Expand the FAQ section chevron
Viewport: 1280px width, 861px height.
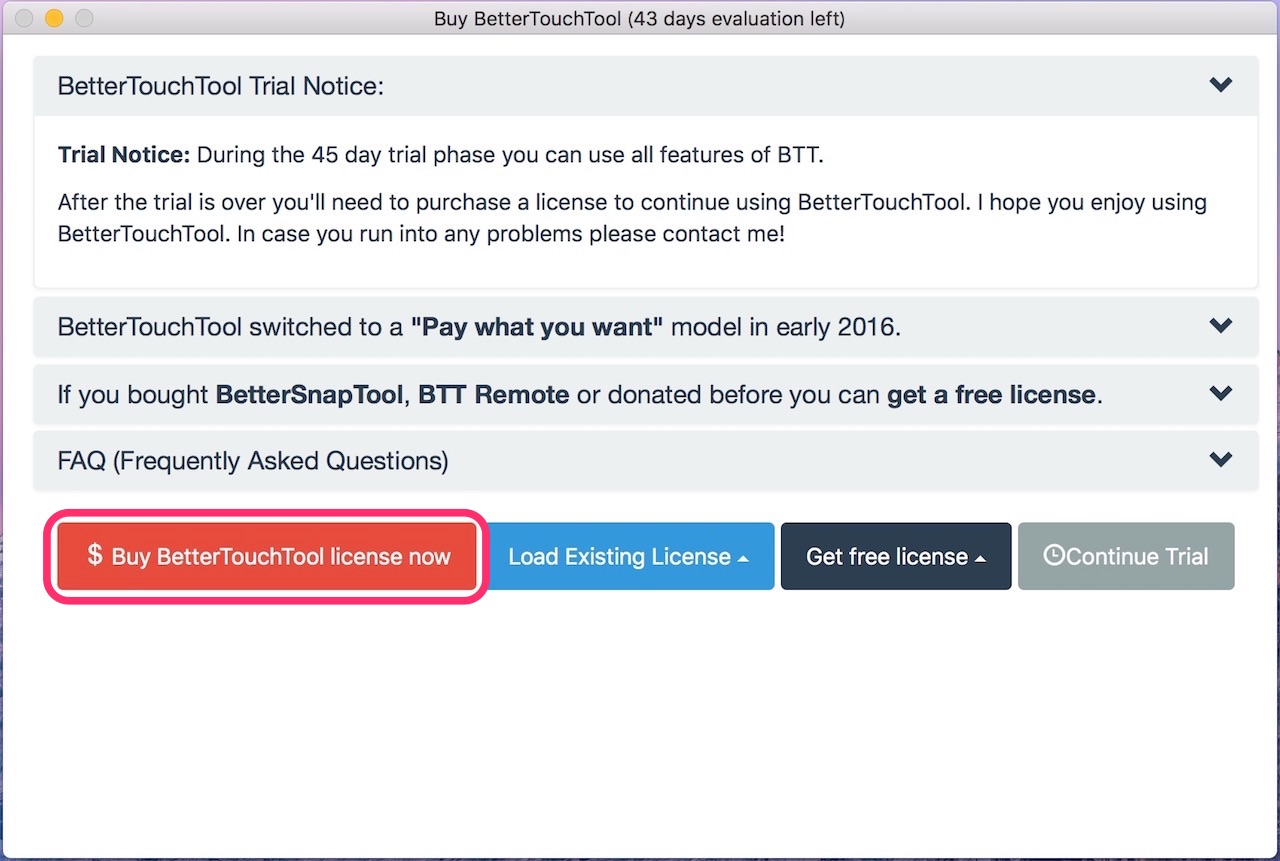tap(1220, 460)
